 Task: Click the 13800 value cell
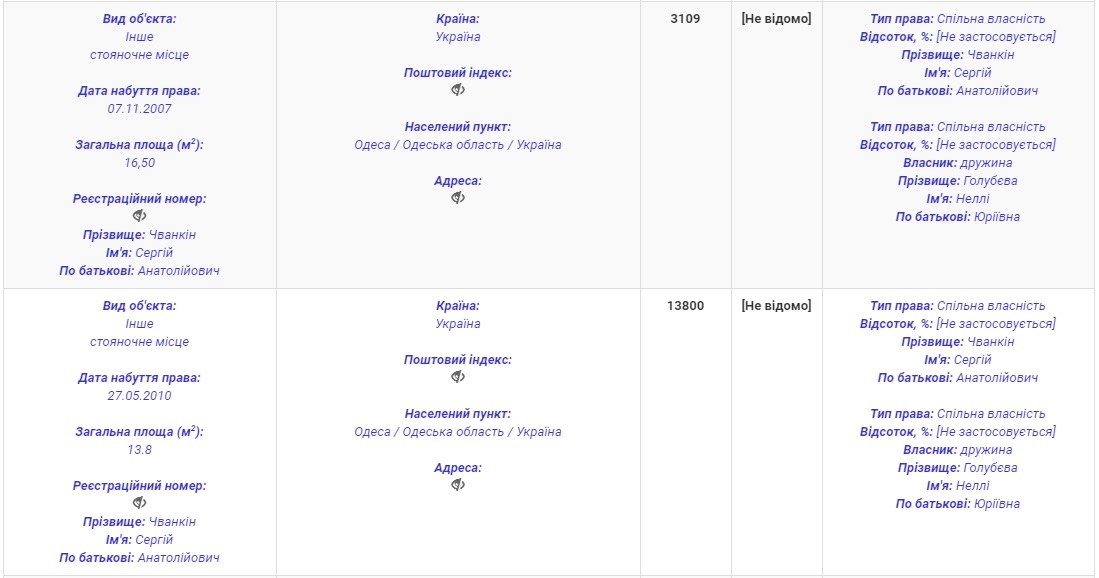point(685,306)
